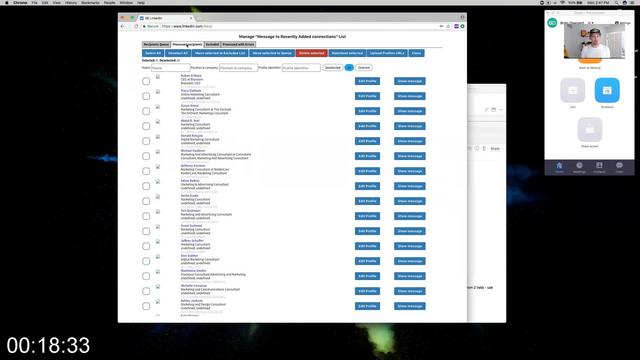
Task: Click the purple extension icon in Chrome toolbar
Action: (456, 26)
